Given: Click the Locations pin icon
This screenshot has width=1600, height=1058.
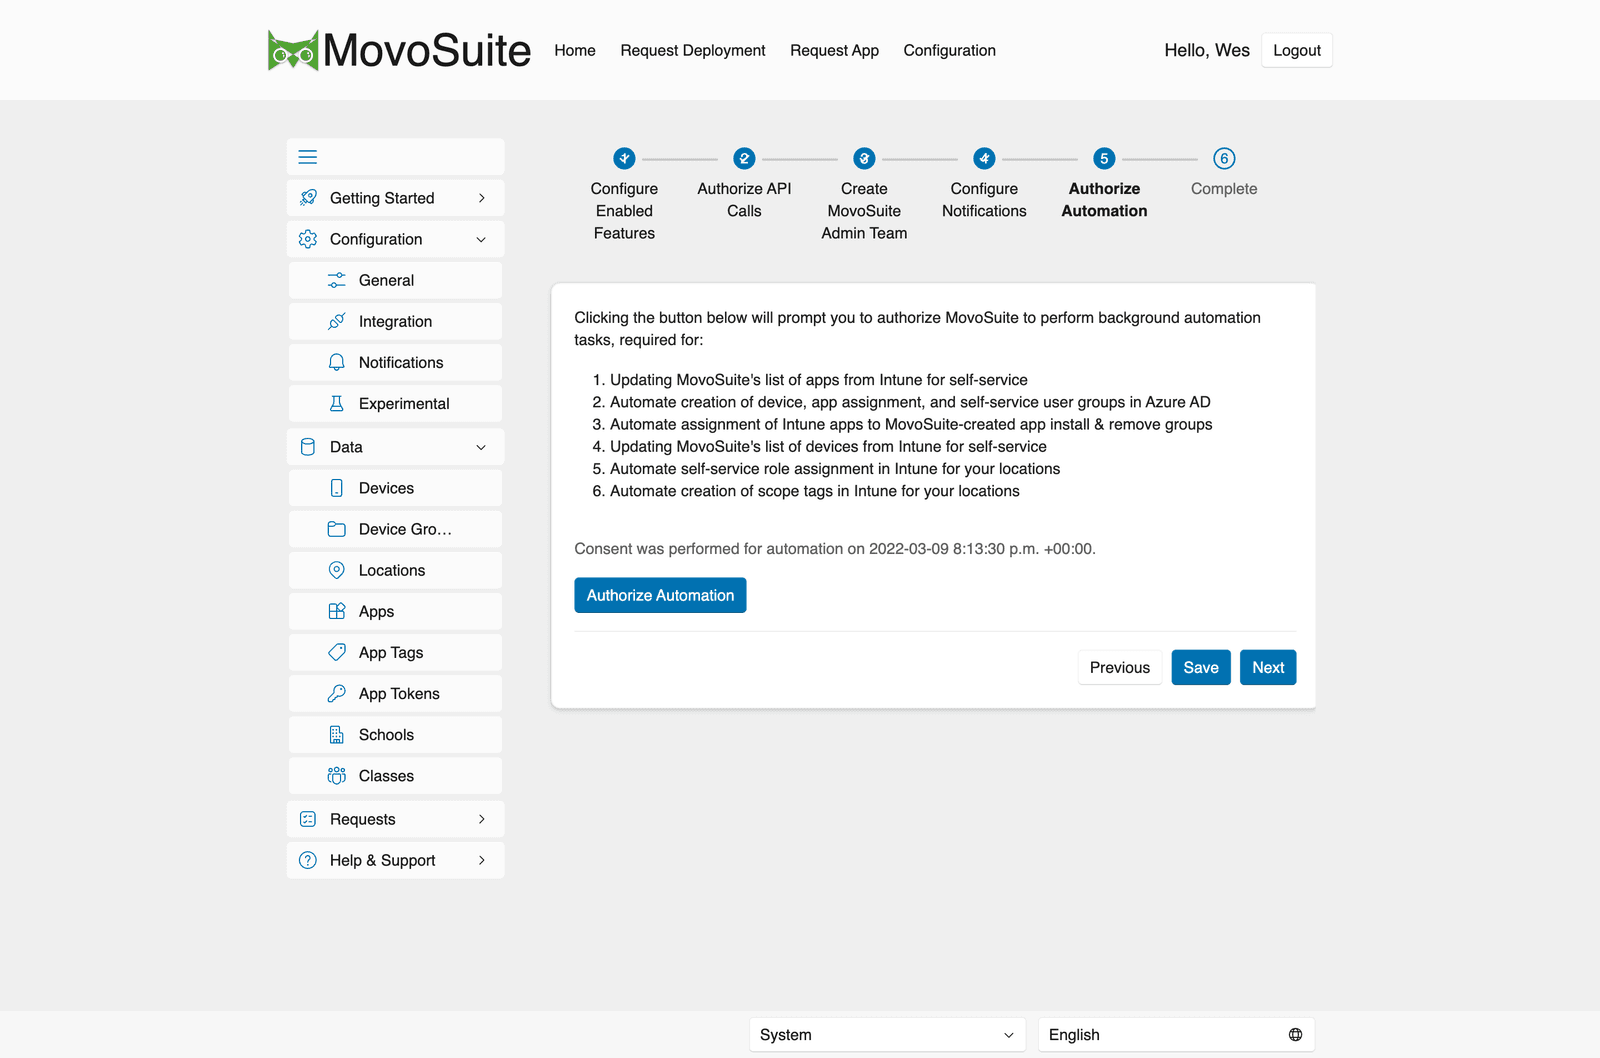Looking at the screenshot, I should (x=337, y=570).
